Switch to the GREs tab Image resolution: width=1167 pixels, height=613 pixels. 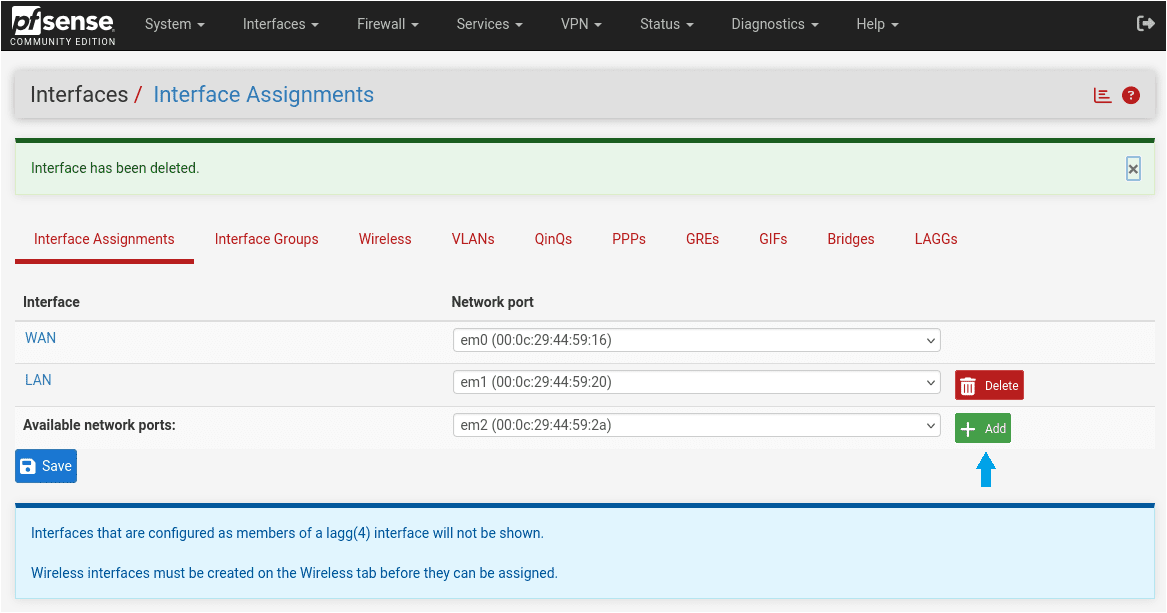pos(702,239)
